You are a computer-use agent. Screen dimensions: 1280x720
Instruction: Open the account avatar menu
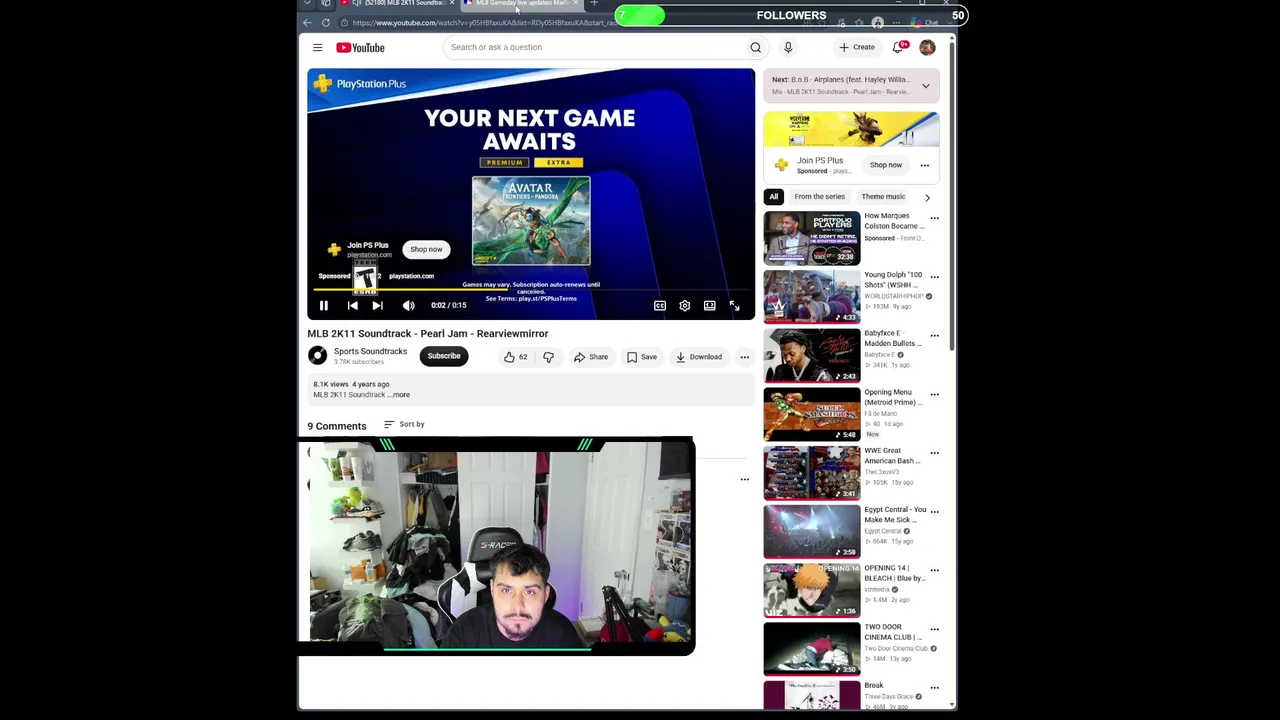coord(927,47)
